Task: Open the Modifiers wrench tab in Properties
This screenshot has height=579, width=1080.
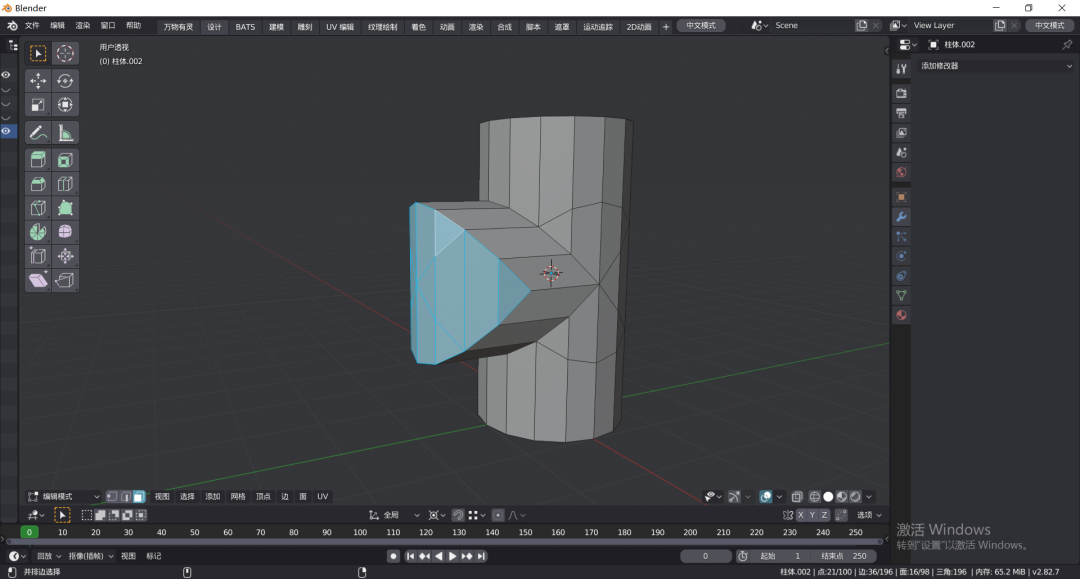Action: click(x=901, y=216)
